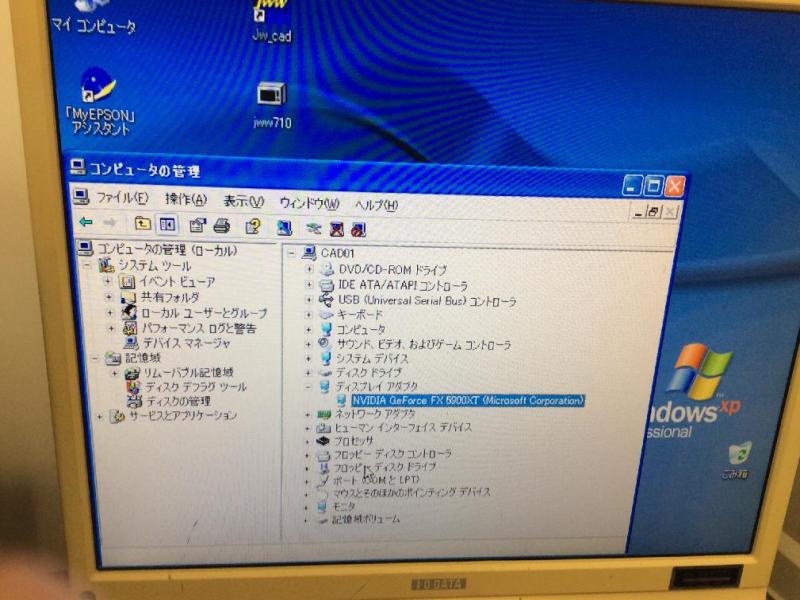
Task: Select 記憶域ボリューム category
Action: pyautogui.click(x=366, y=519)
